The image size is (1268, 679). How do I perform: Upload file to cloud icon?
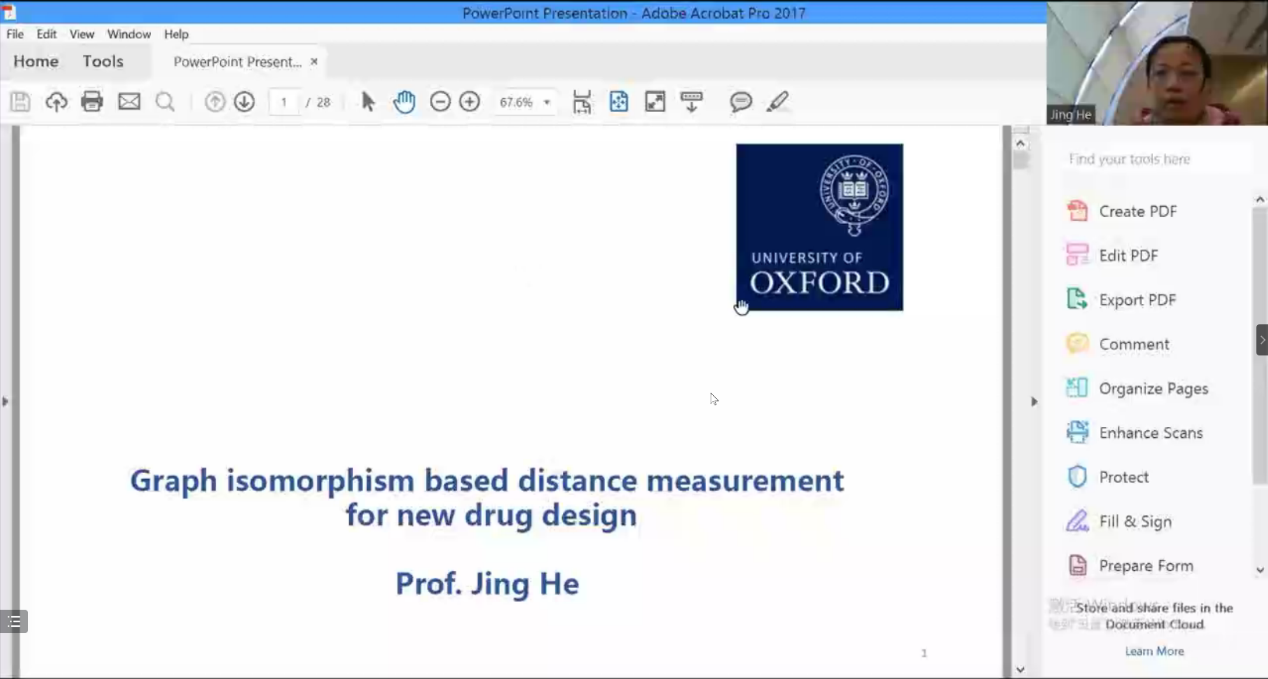click(x=56, y=101)
